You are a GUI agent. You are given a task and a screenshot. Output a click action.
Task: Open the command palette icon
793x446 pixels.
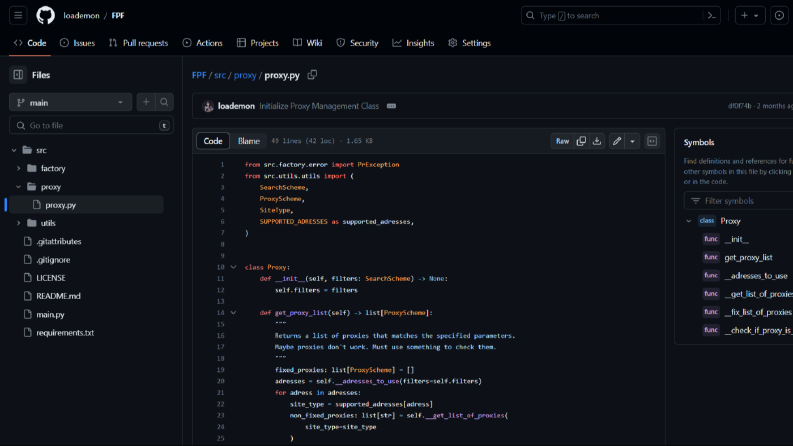click(x=712, y=16)
